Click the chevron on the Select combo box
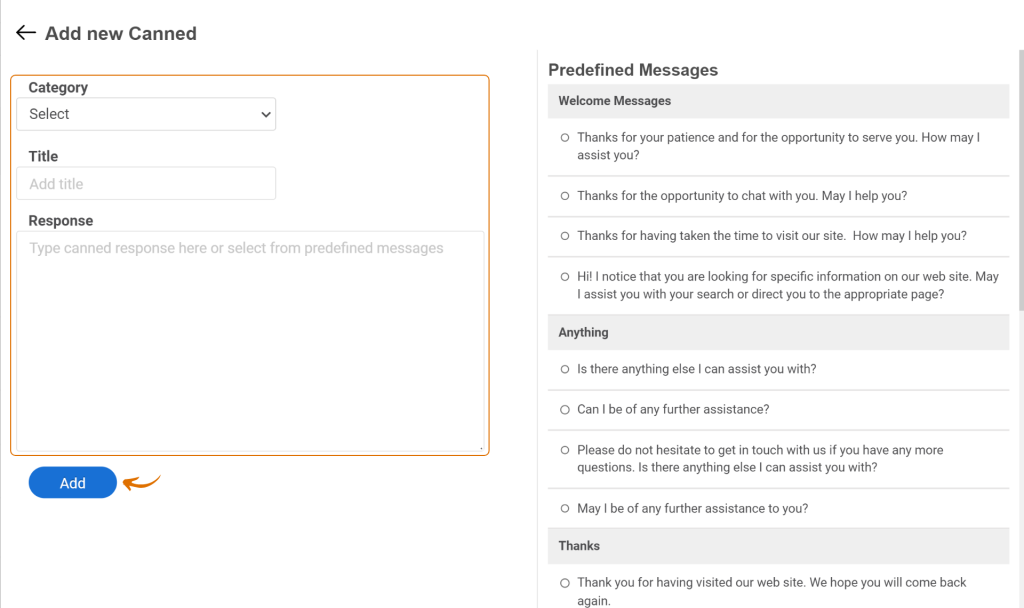Viewport: 1024px width, 608px height. coord(266,114)
